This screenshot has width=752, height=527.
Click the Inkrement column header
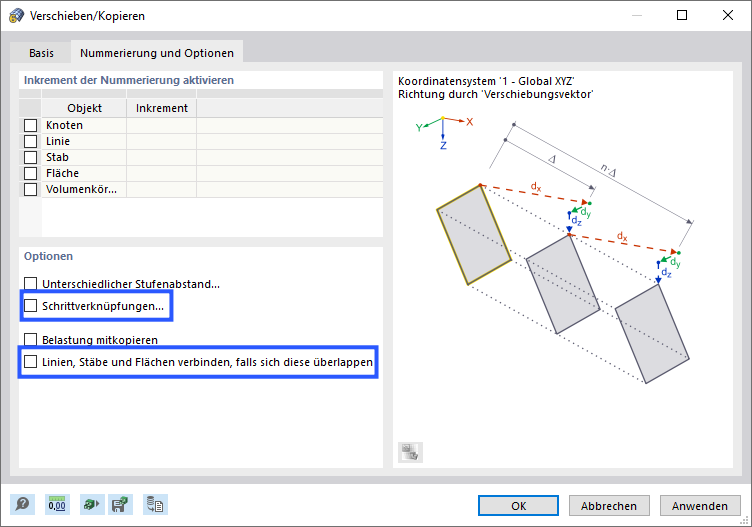tap(162, 108)
